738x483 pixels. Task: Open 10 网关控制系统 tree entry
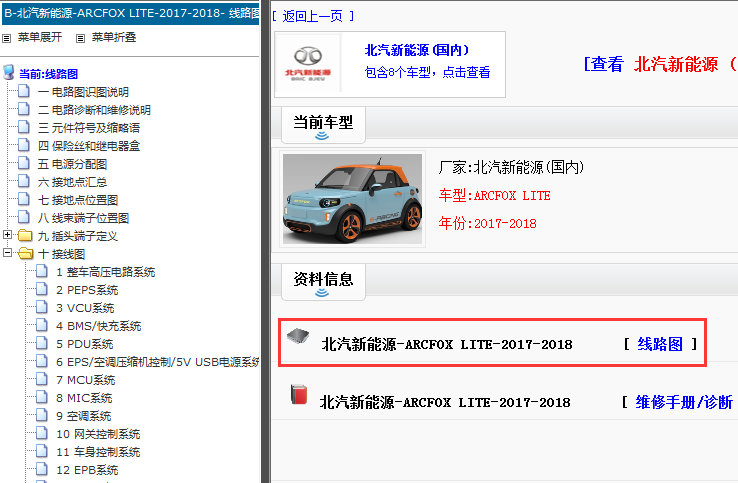(98, 434)
